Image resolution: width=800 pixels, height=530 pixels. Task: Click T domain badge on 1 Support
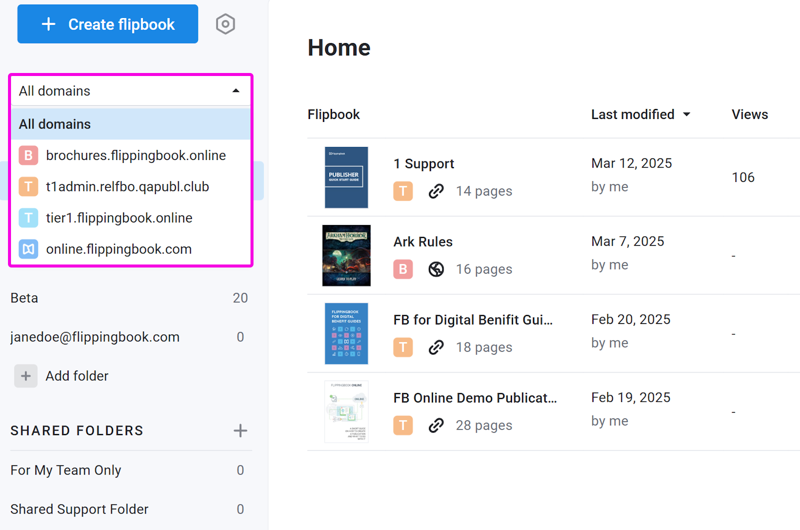(x=403, y=191)
